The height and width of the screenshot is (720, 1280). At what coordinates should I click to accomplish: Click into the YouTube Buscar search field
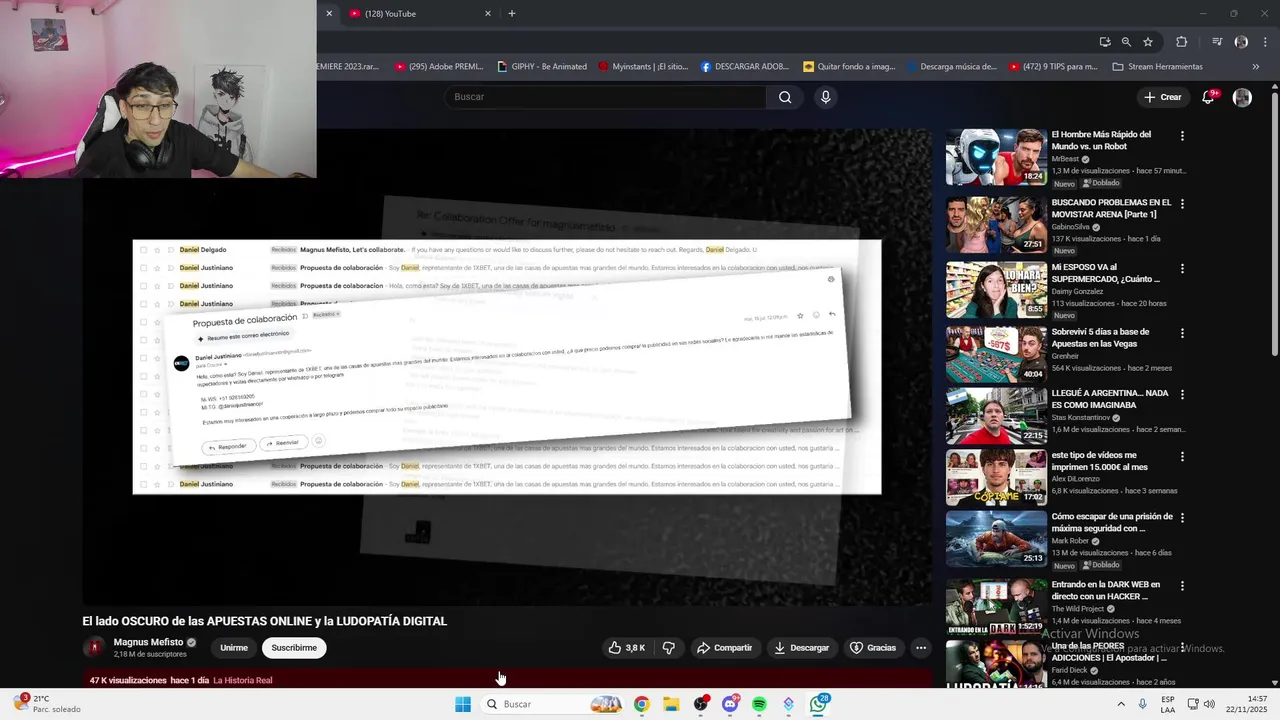point(605,97)
